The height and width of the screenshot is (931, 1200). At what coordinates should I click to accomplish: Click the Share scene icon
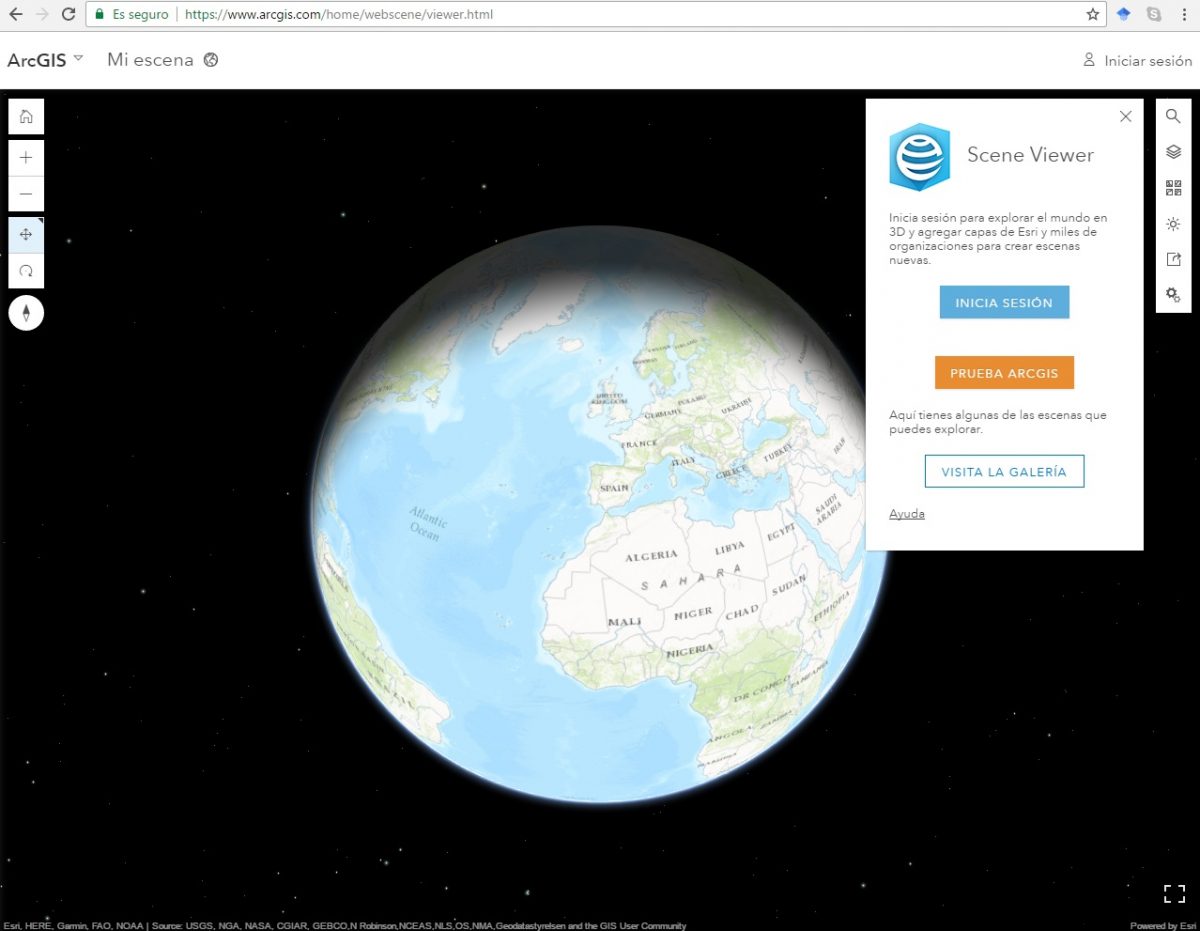click(x=1173, y=259)
